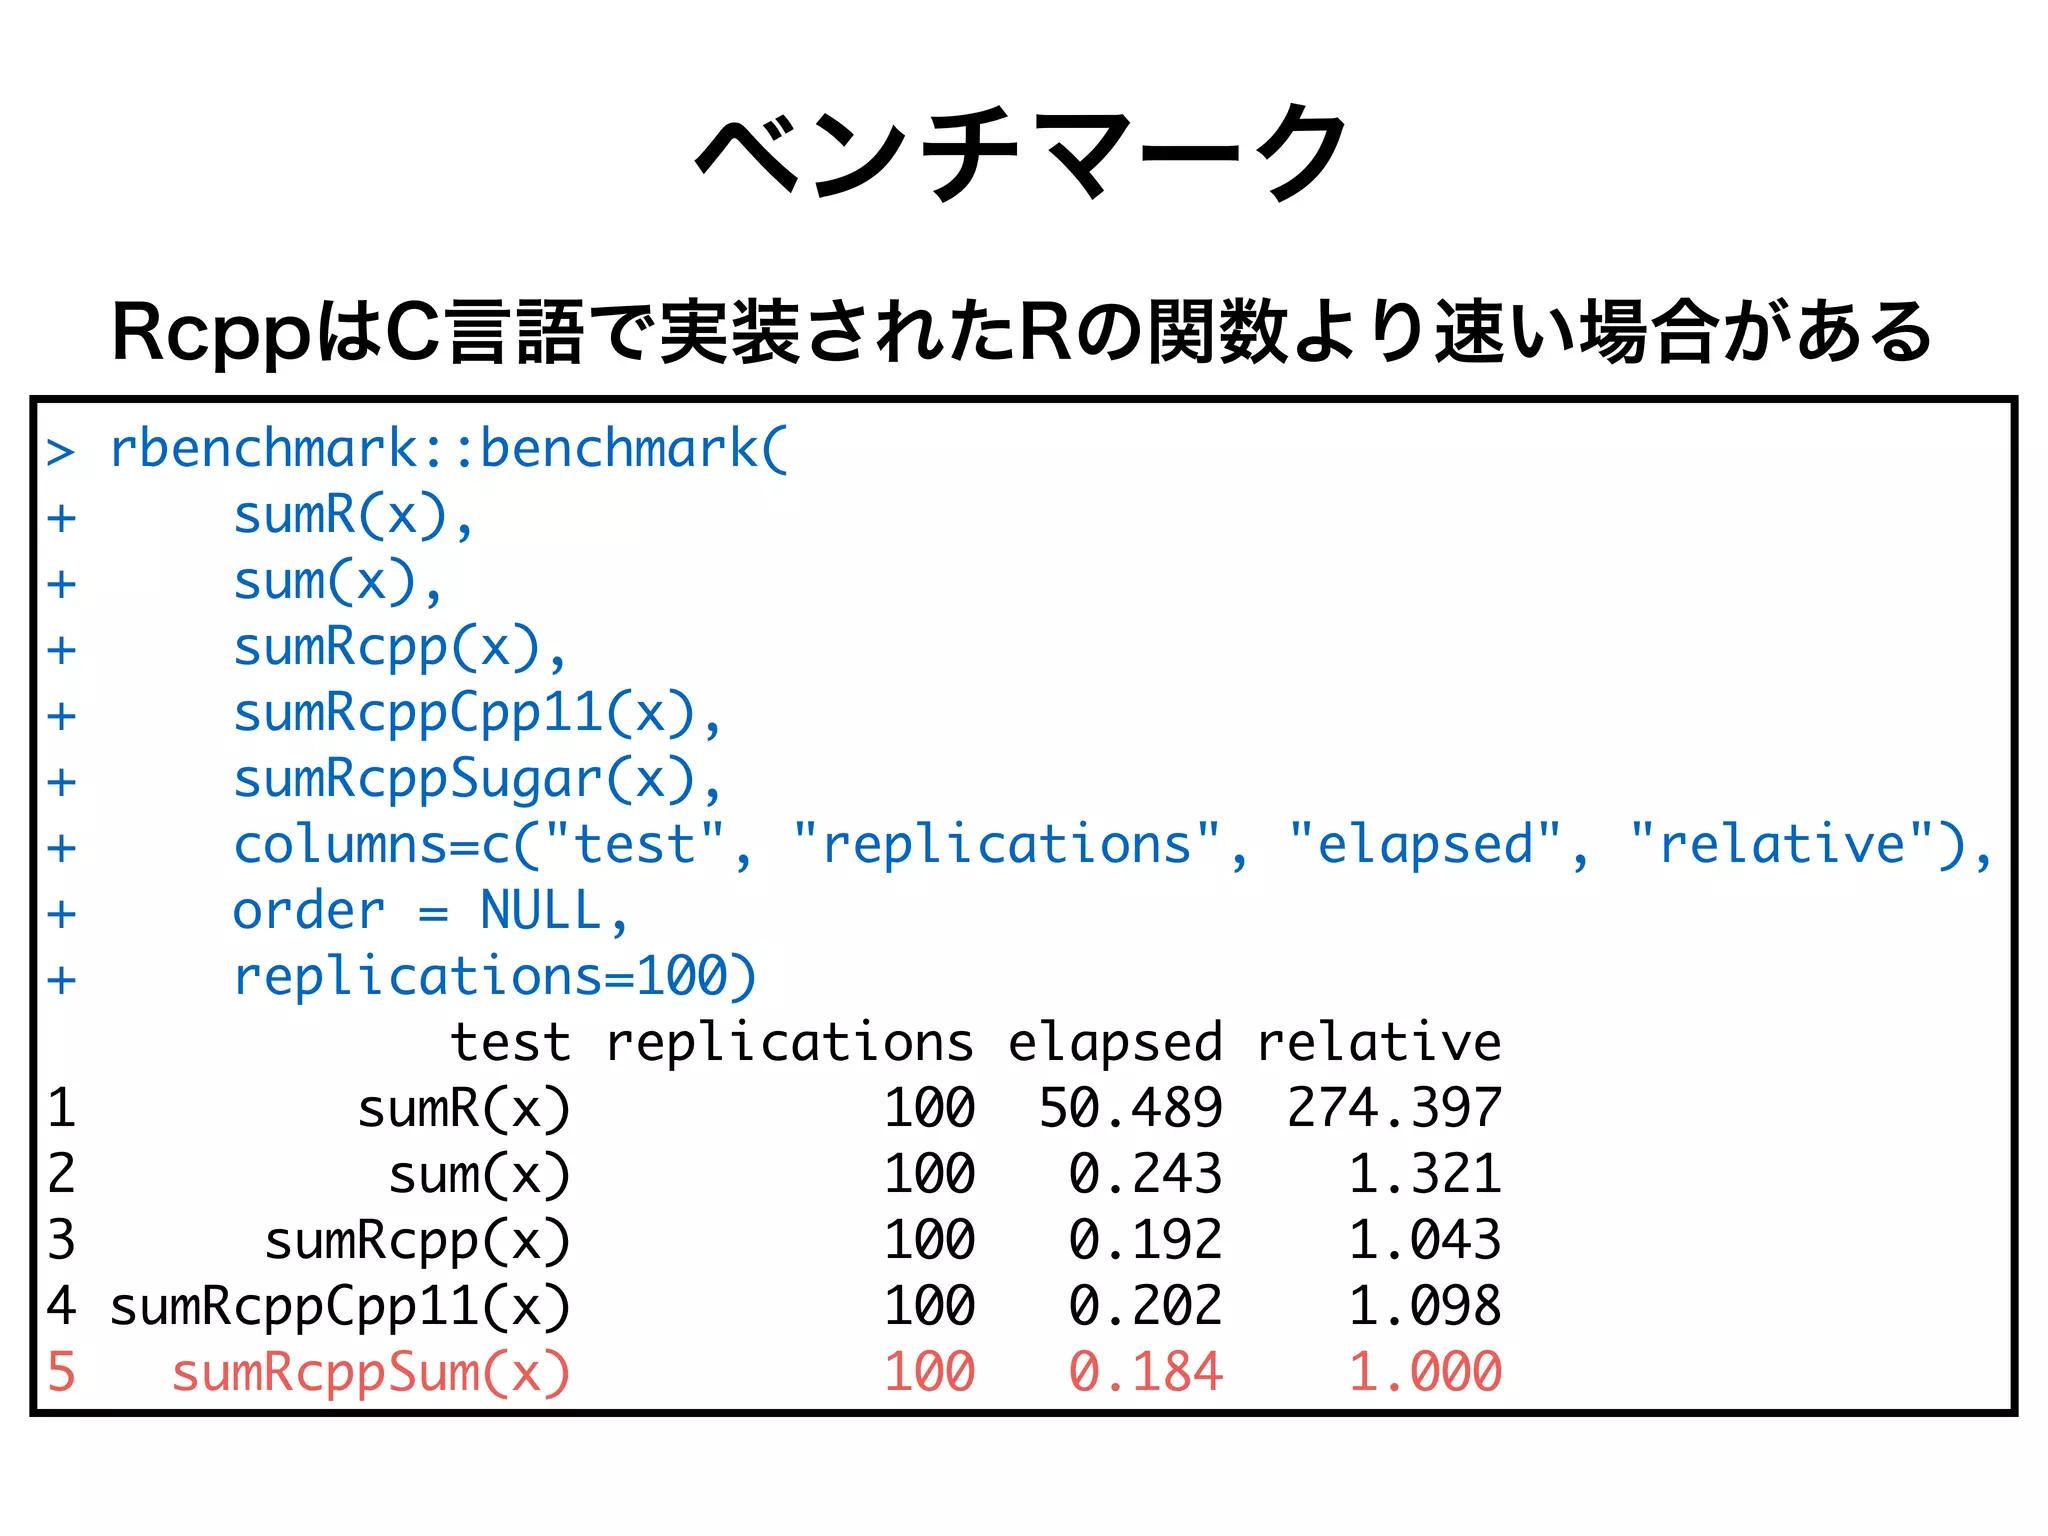Click the > prompt symbol on first line
Screen dimensions: 2048x1536
click(61, 452)
